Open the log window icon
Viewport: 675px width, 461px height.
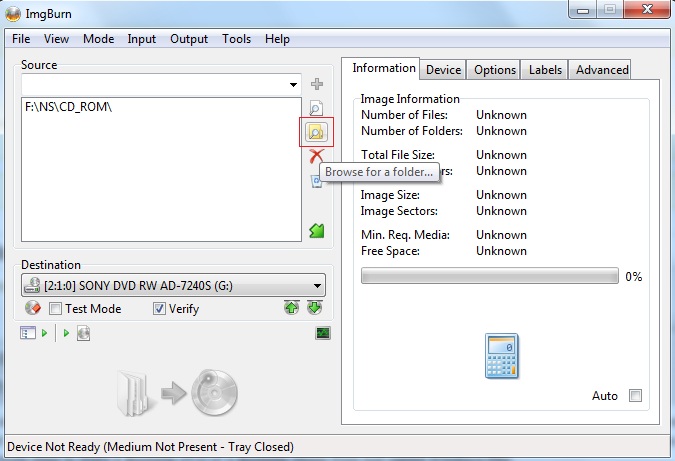point(323,333)
